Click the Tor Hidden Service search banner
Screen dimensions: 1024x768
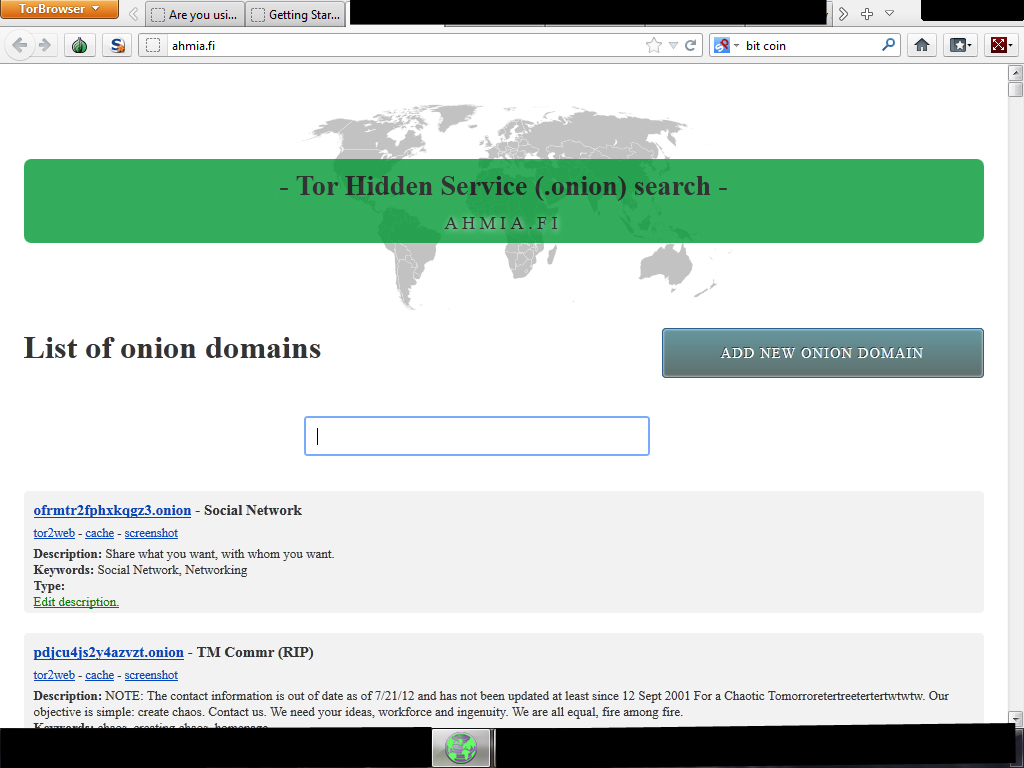(504, 201)
